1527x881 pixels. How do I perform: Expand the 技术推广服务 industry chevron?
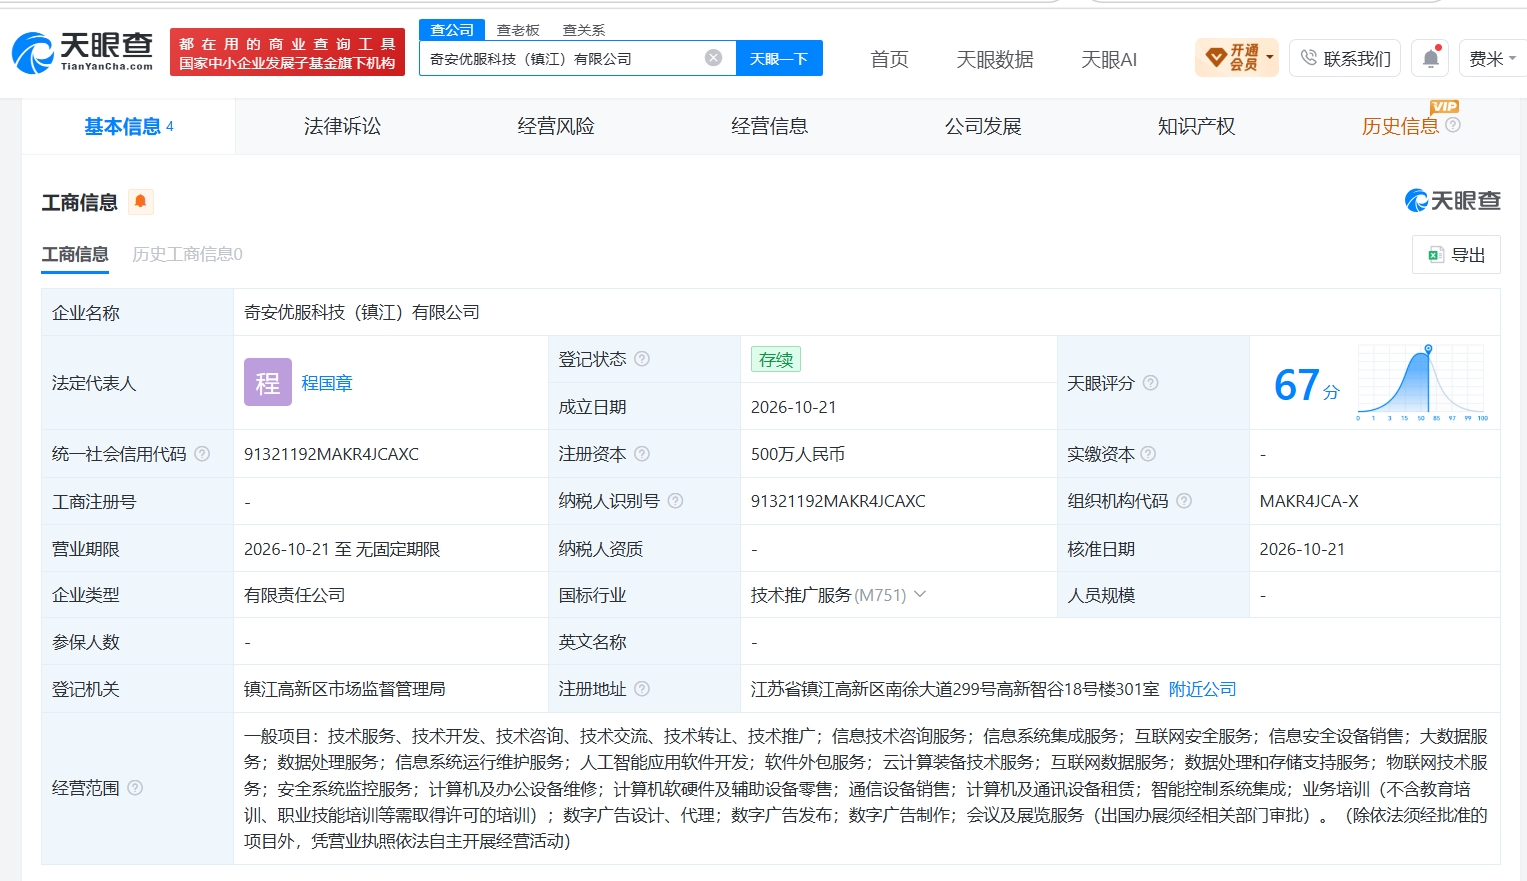tap(920, 595)
